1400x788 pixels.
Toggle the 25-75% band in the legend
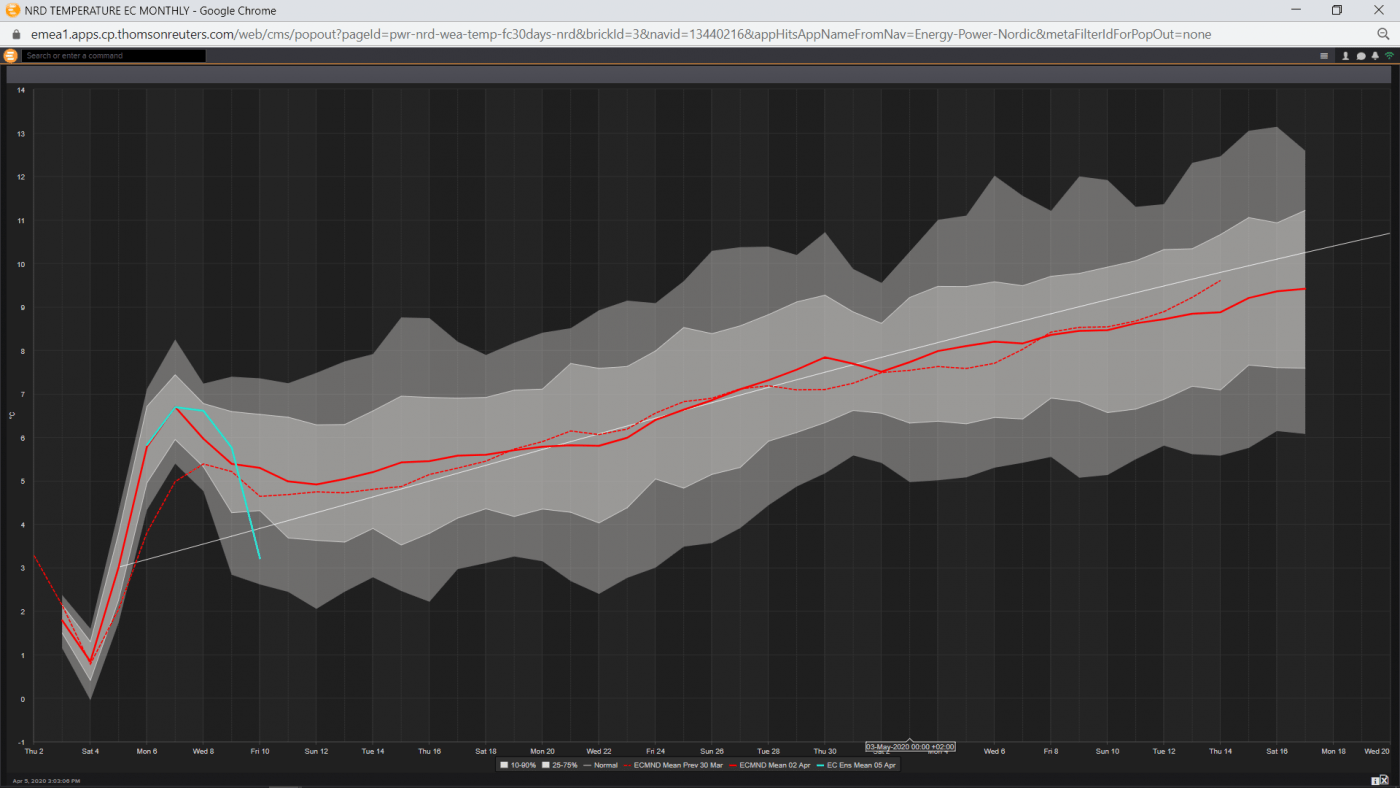(x=559, y=765)
